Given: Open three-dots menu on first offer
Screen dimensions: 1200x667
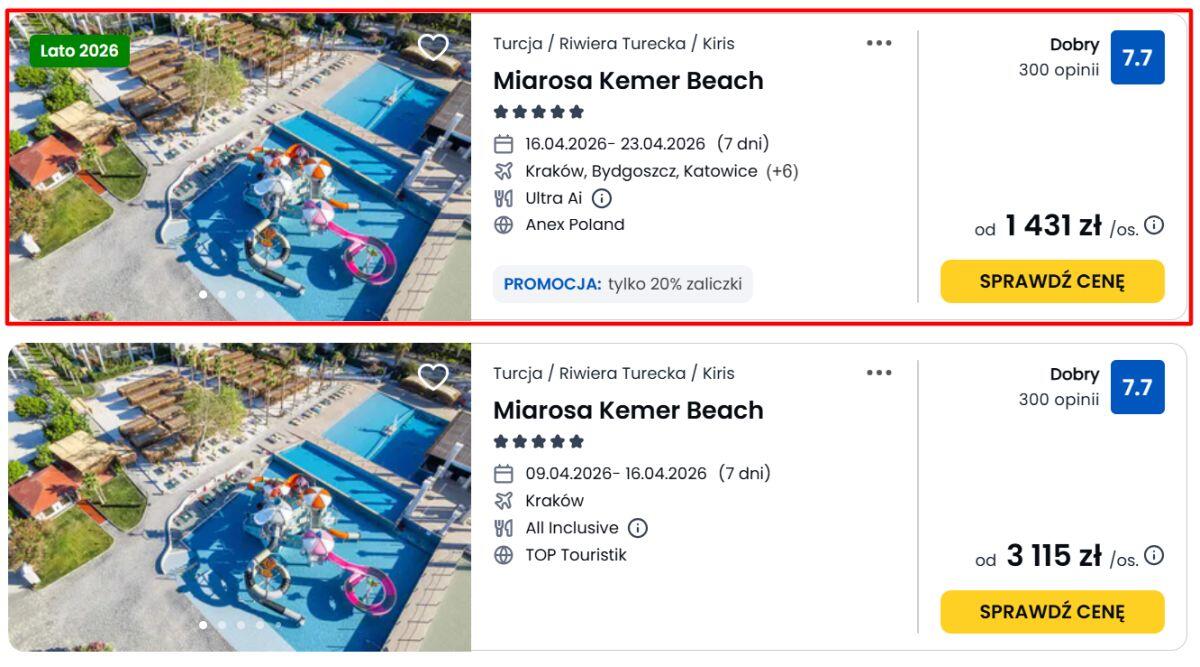Looking at the screenshot, I should (879, 43).
